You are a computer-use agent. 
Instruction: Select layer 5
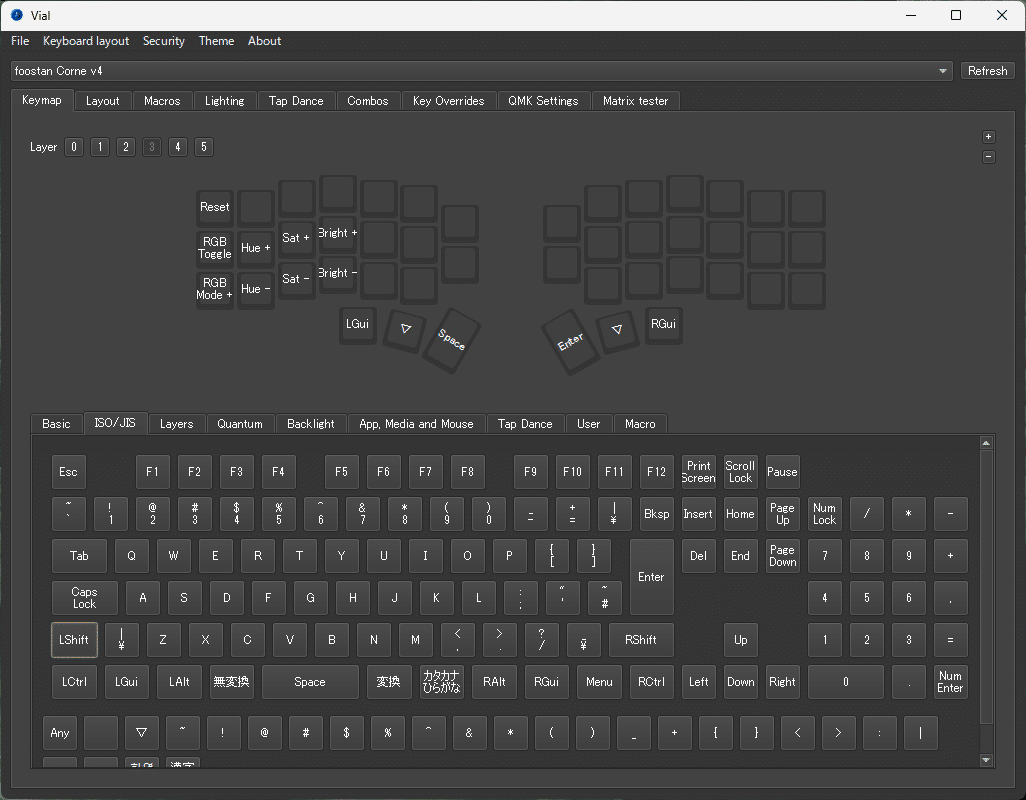pos(203,147)
